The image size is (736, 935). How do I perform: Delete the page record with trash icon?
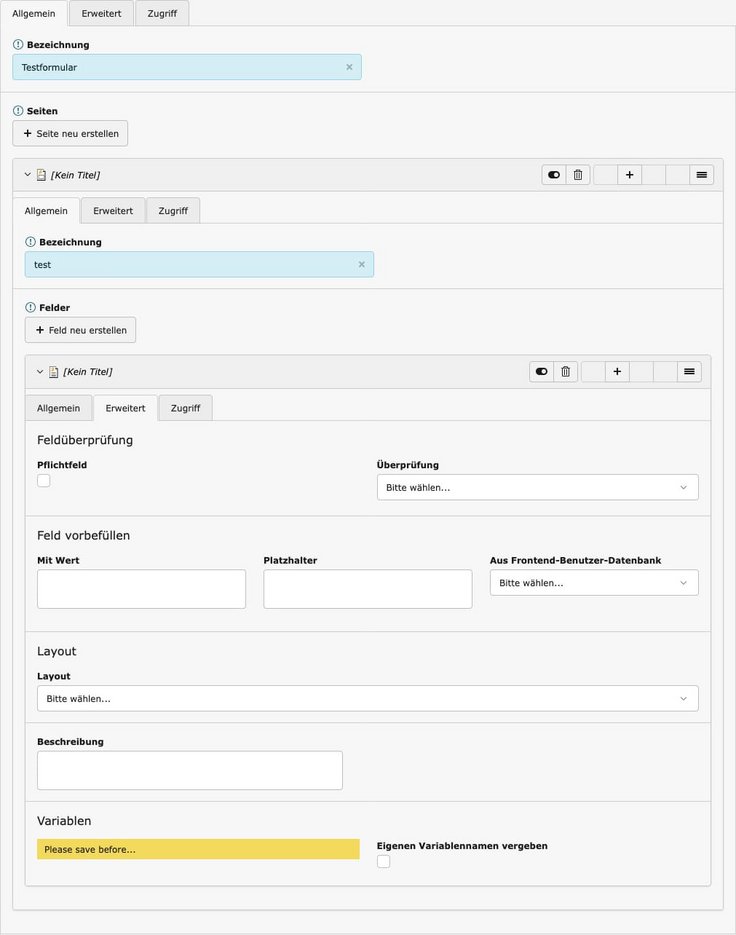click(578, 175)
